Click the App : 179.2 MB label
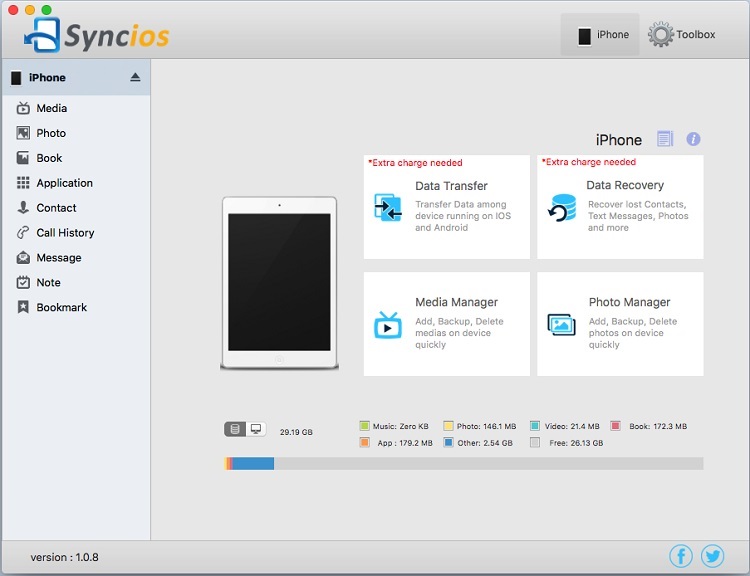Image resolution: width=750 pixels, height=576 pixels. coord(405,443)
